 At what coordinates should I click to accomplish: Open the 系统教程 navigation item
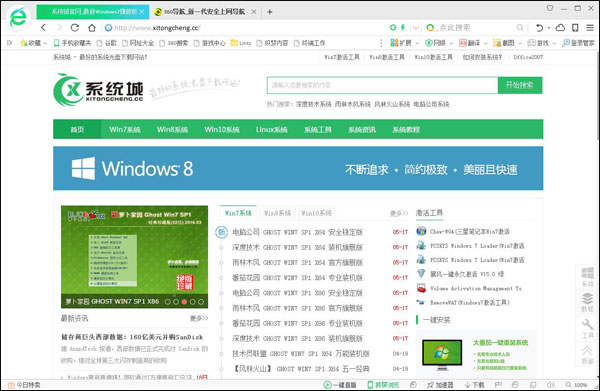406,129
